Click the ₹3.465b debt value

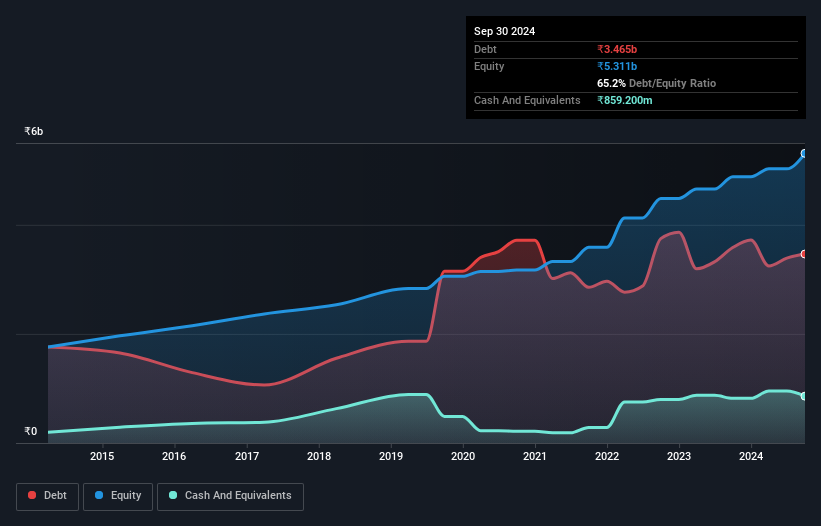[x=617, y=49]
